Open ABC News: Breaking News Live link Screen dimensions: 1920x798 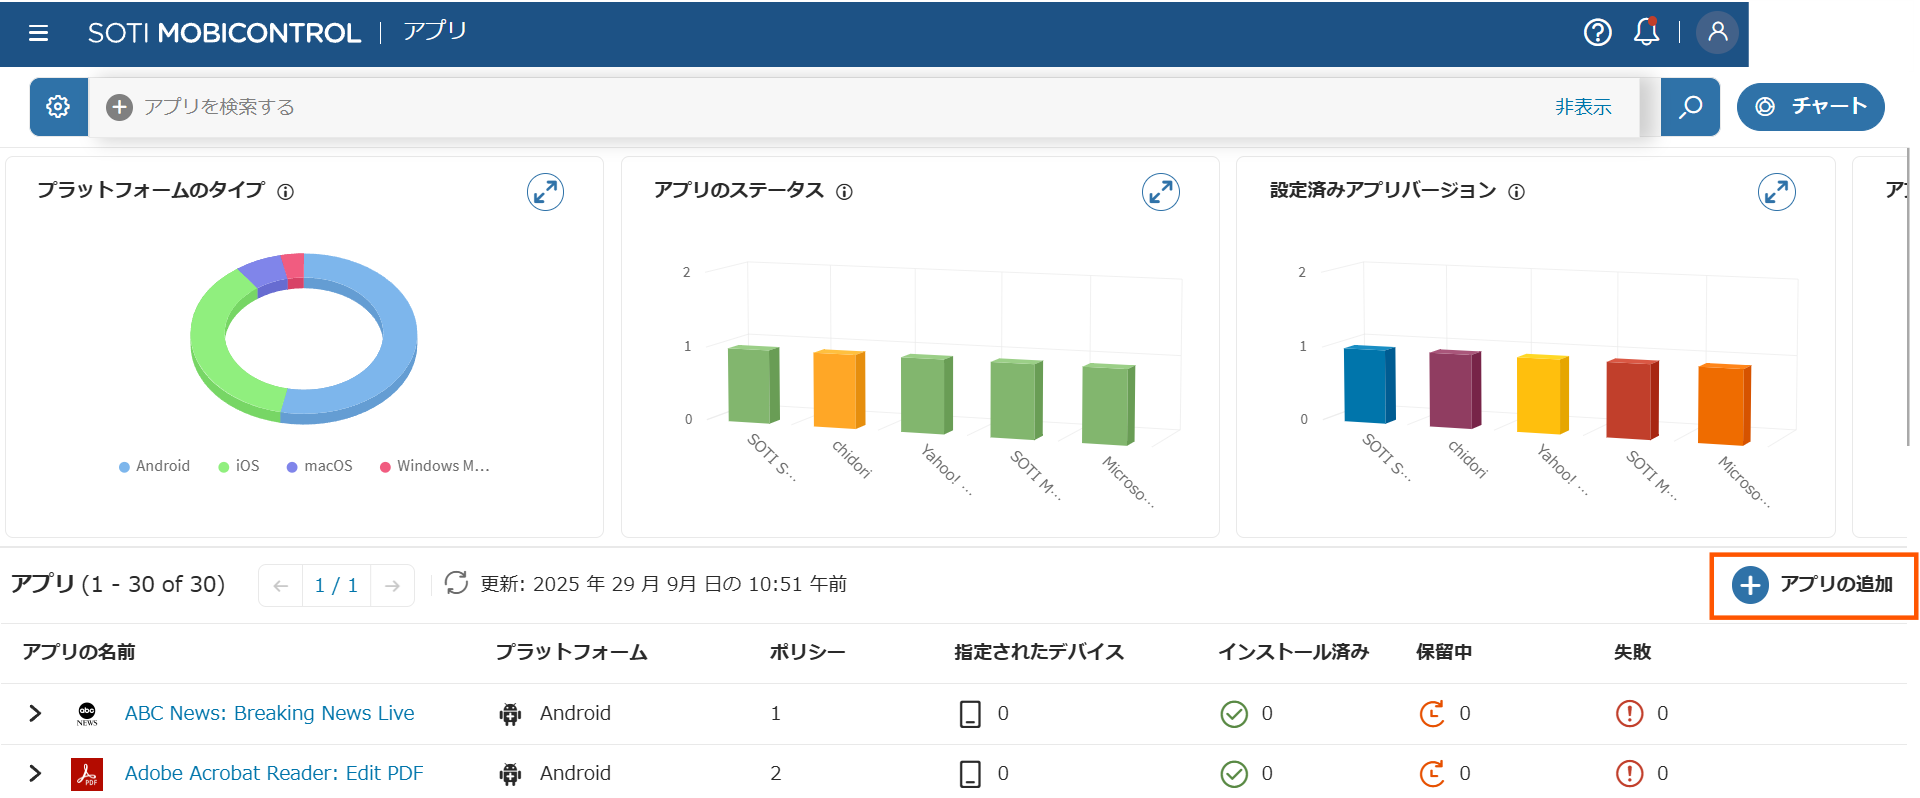270,713
